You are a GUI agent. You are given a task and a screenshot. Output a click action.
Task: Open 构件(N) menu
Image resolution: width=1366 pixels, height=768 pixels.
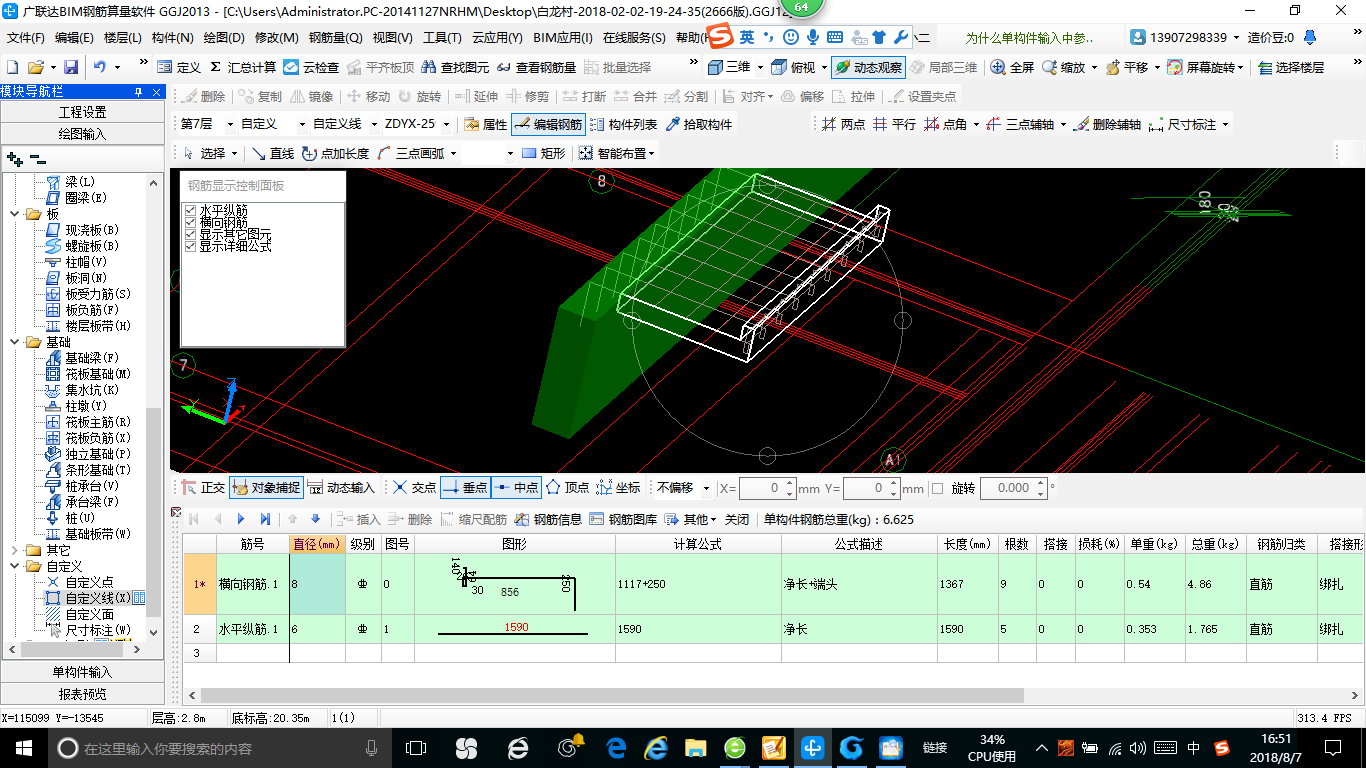click(x=173, y=38)
